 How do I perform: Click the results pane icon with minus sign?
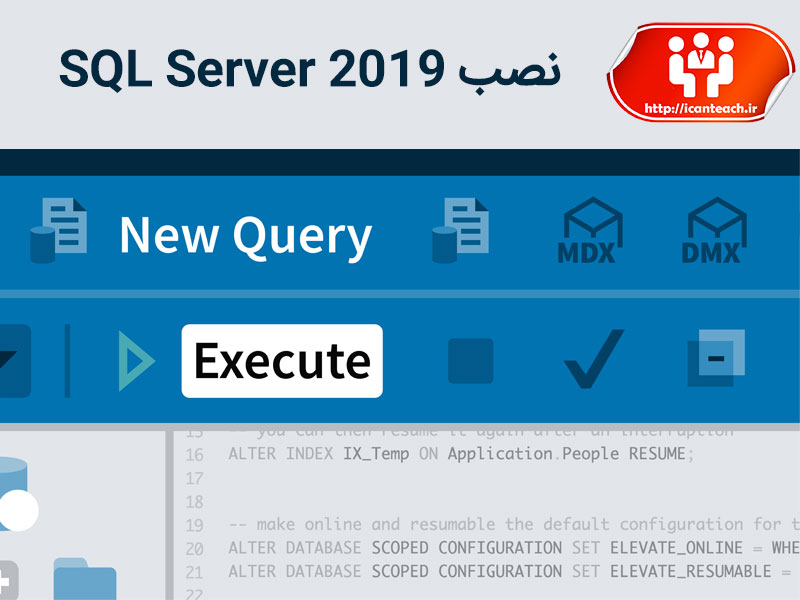tap(716, 358)
